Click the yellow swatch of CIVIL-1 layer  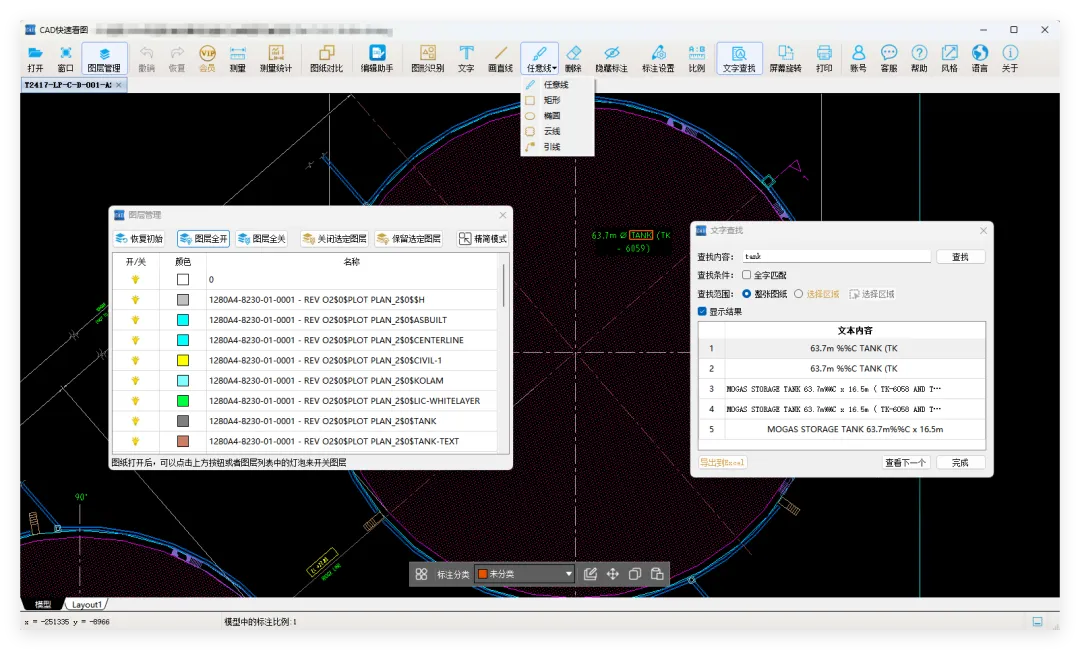pos(183,360)
